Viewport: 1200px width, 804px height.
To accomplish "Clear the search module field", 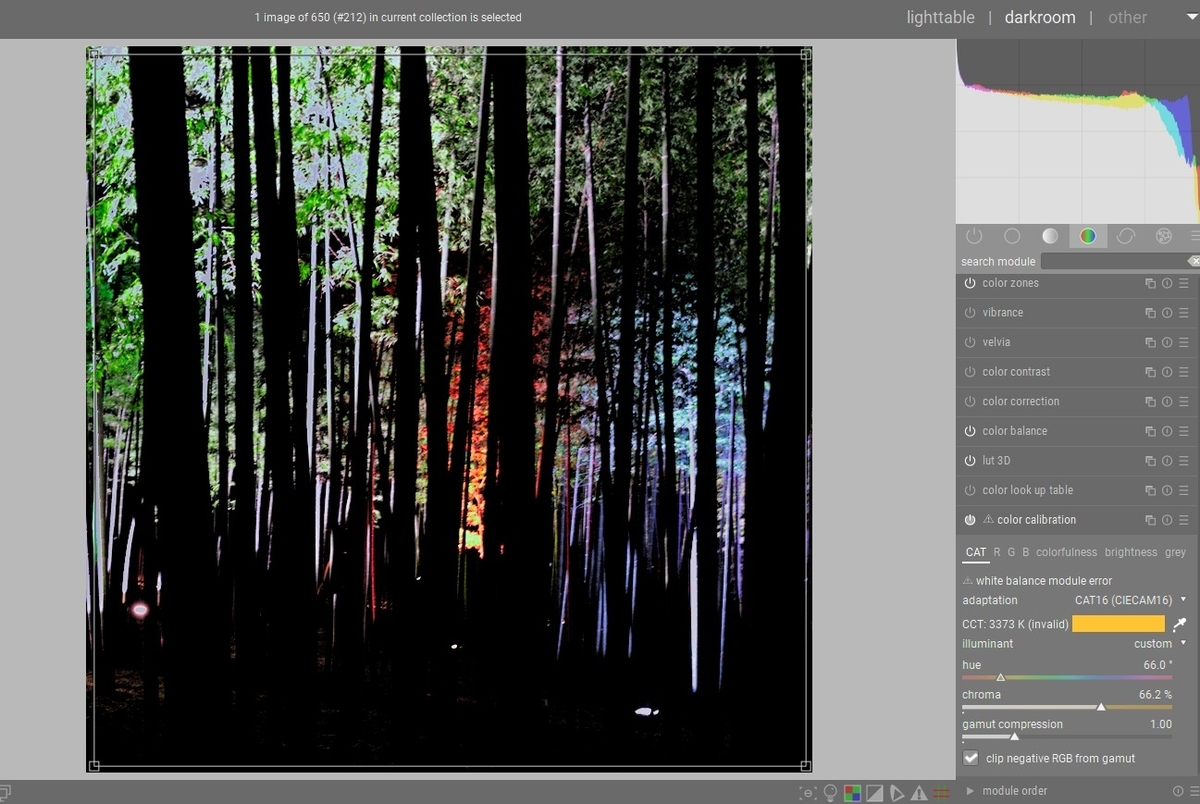I will click(1194, 261).
